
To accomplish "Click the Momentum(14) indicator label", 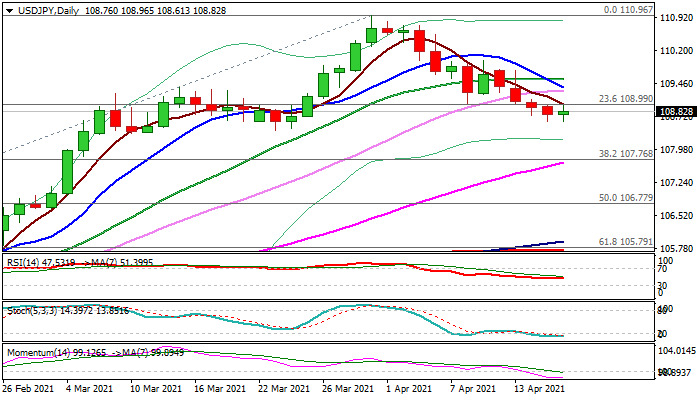I will point(34,353).
